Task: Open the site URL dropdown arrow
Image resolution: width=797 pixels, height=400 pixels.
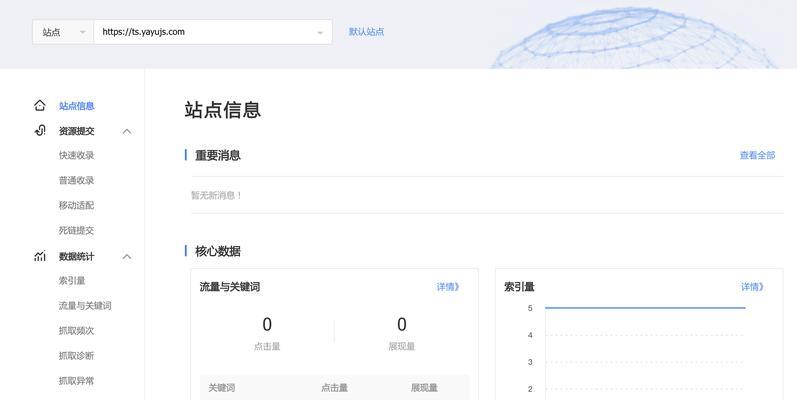Action: click(320, 32)
